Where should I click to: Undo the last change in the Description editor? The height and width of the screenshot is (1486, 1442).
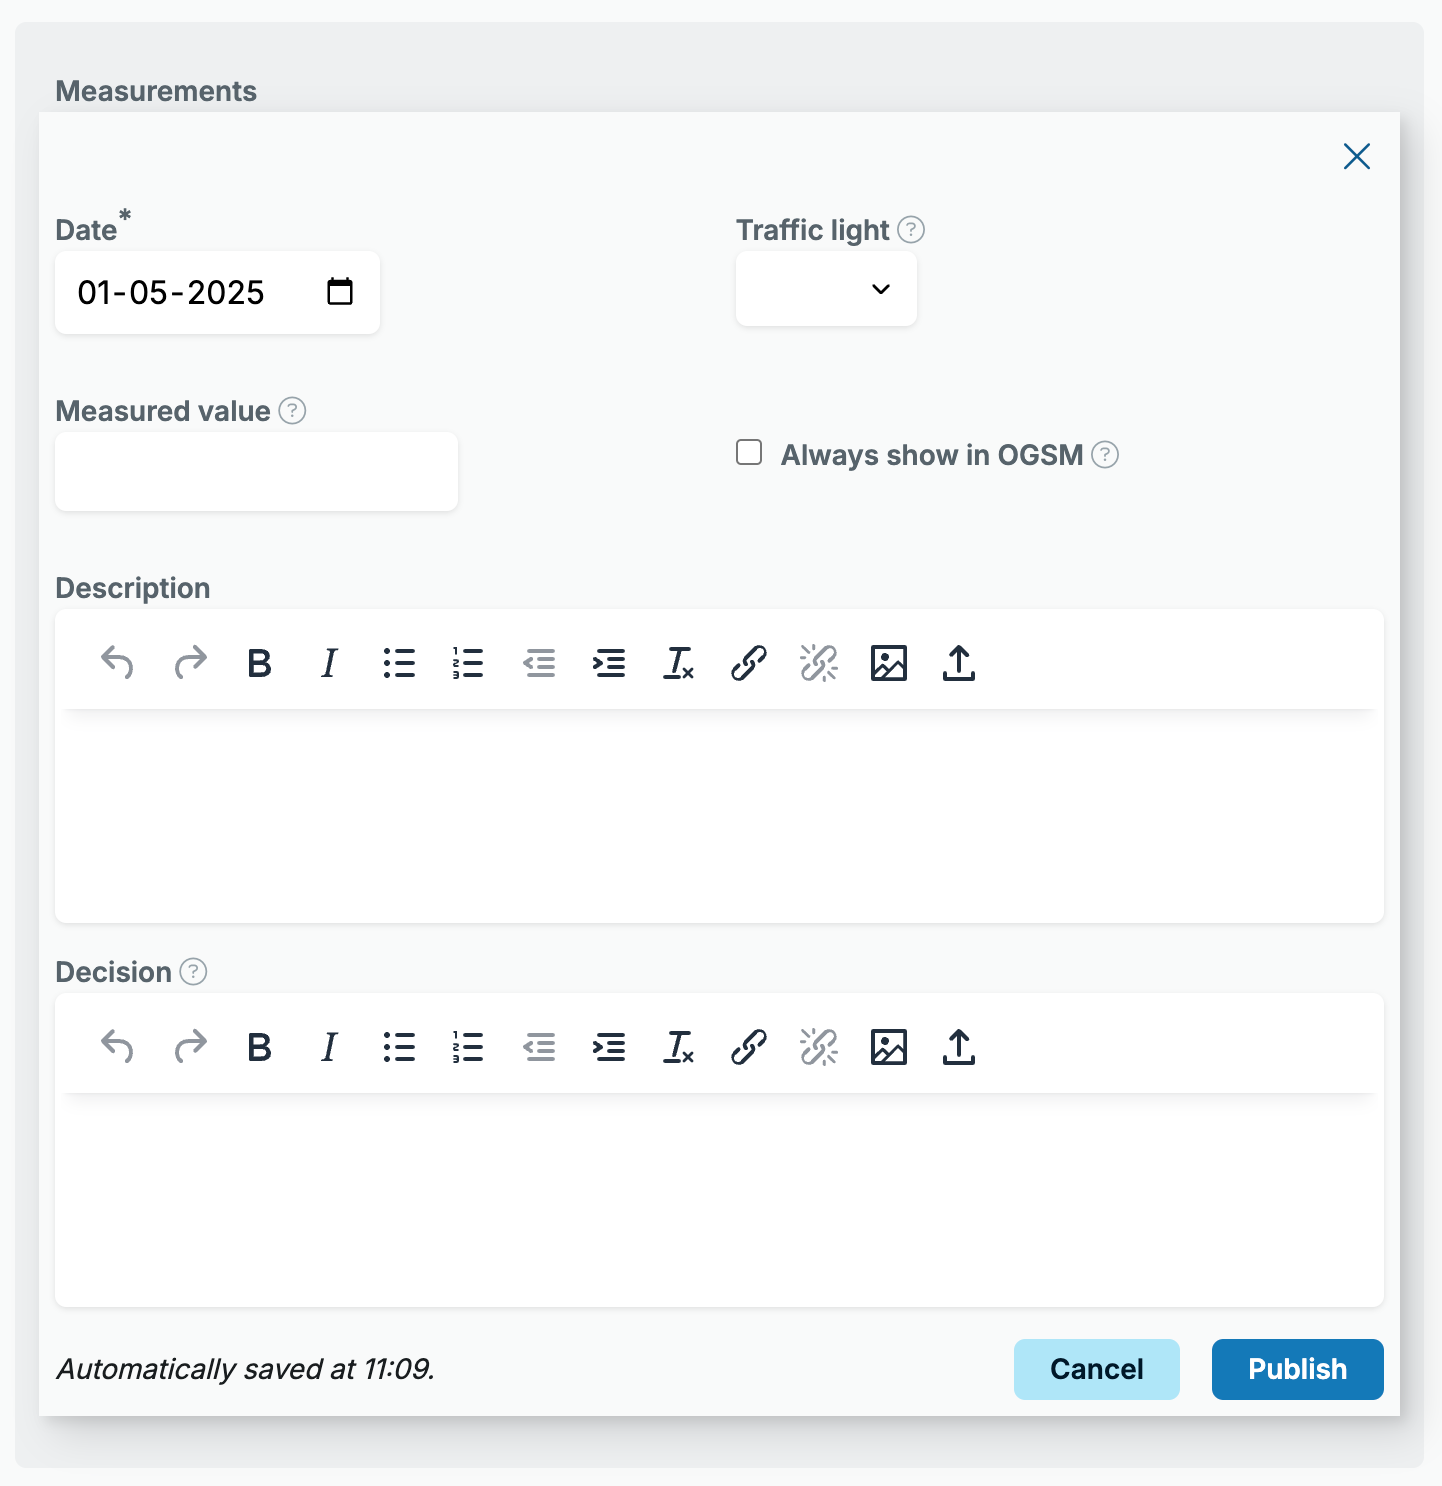point(118,663)
